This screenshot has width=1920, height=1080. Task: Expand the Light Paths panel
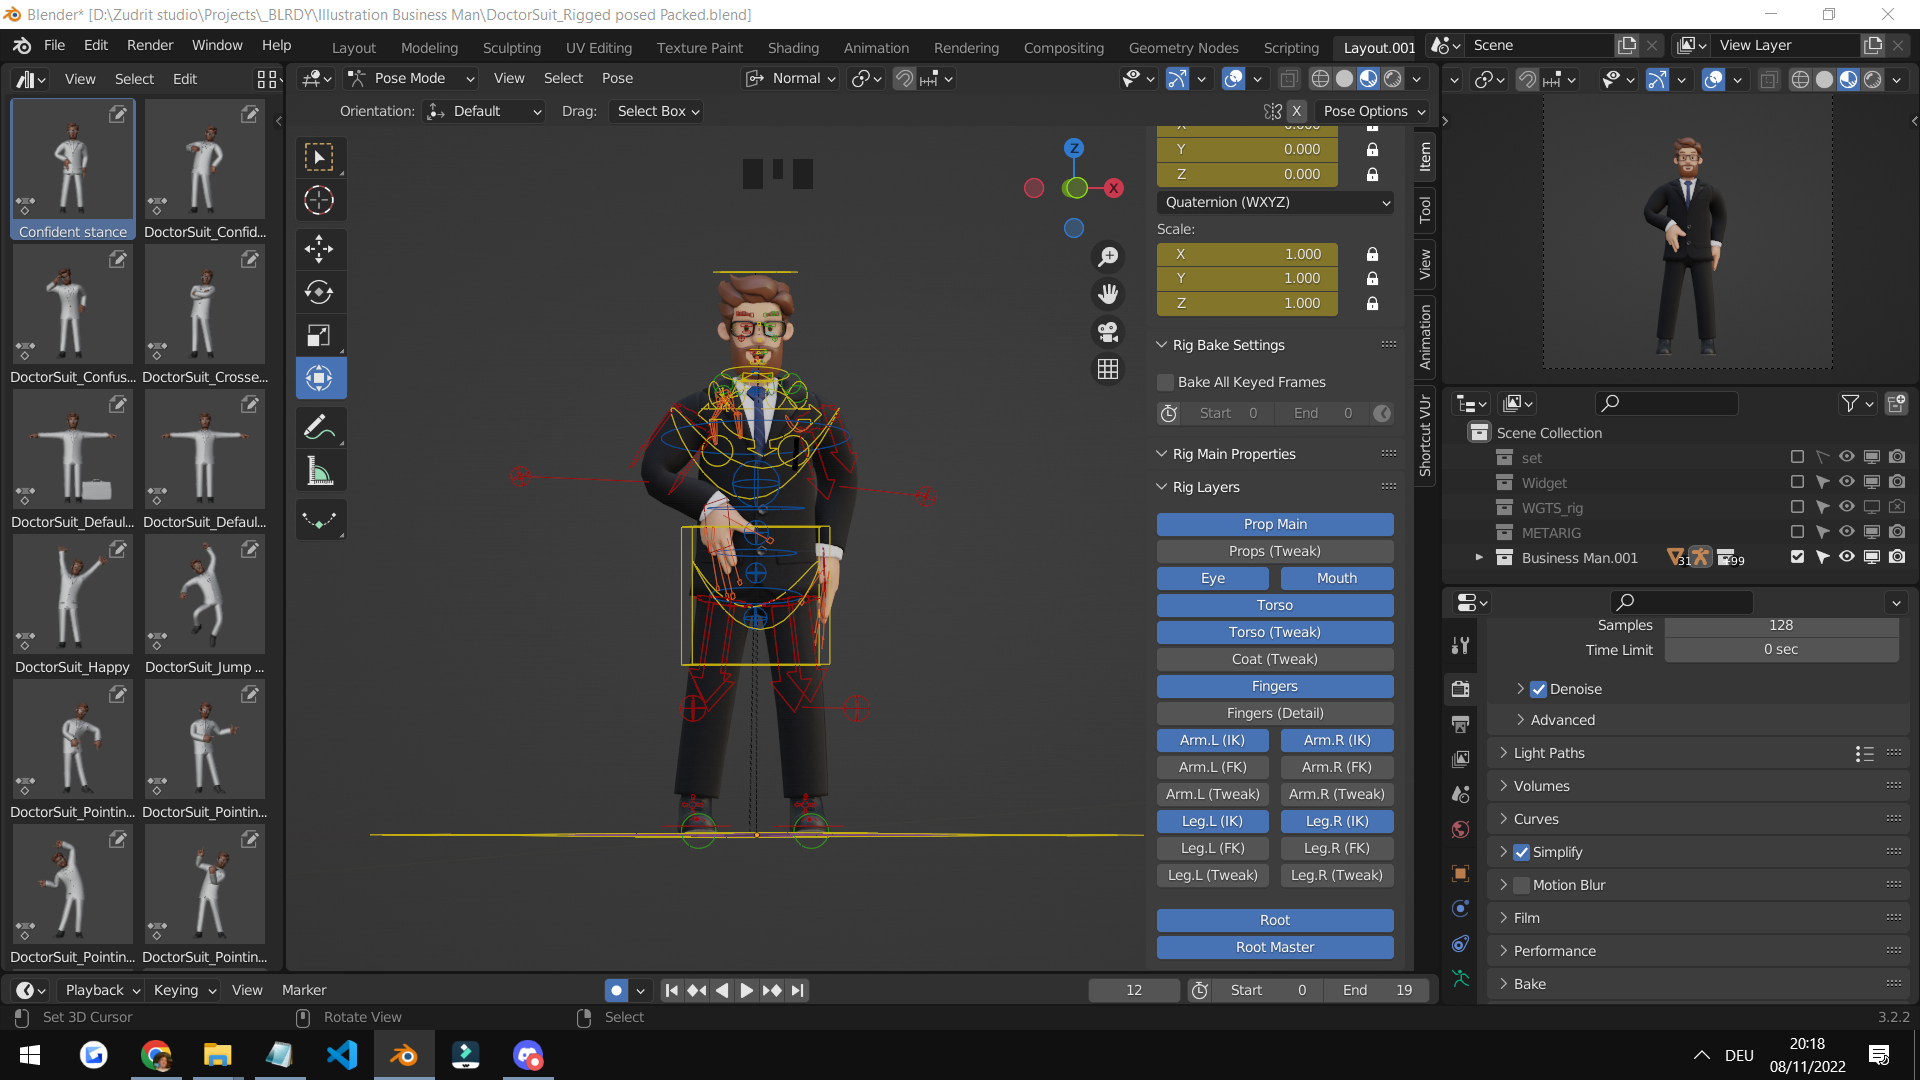pos(1548,753)
